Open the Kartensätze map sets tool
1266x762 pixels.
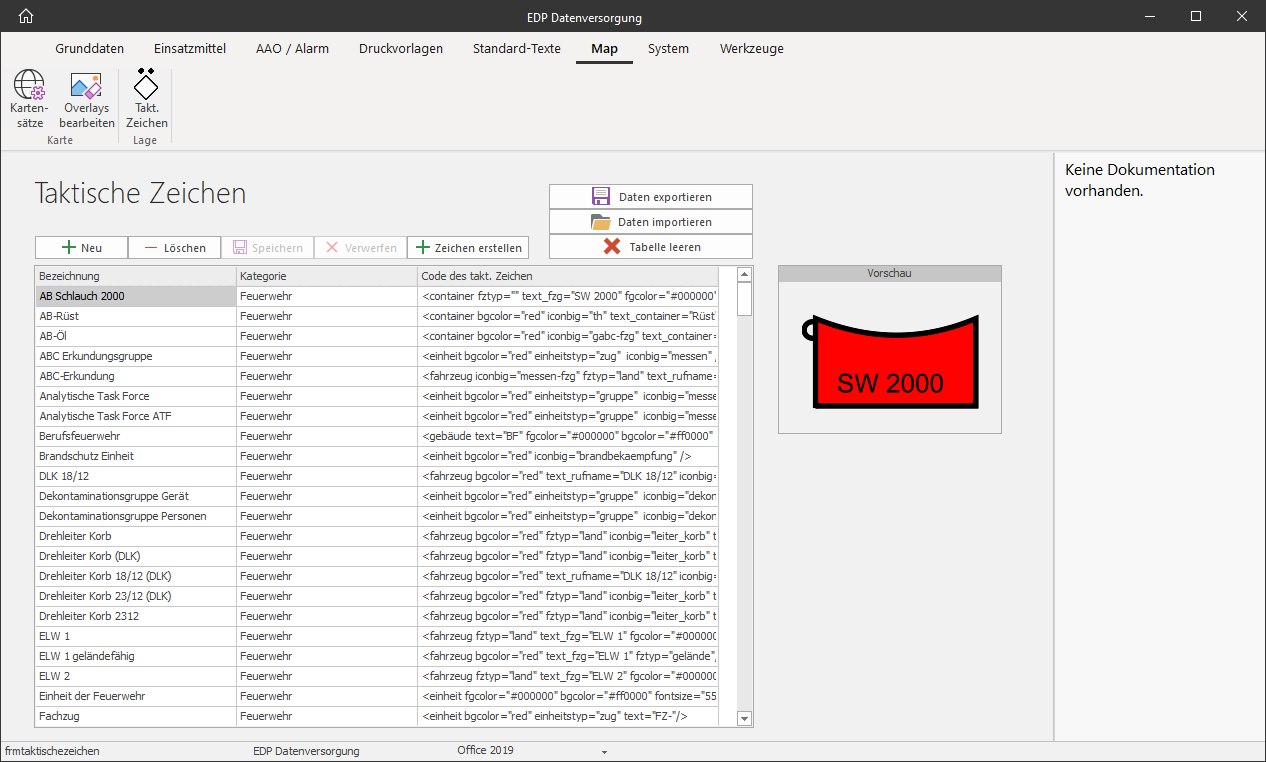click(x=28, y=100)
